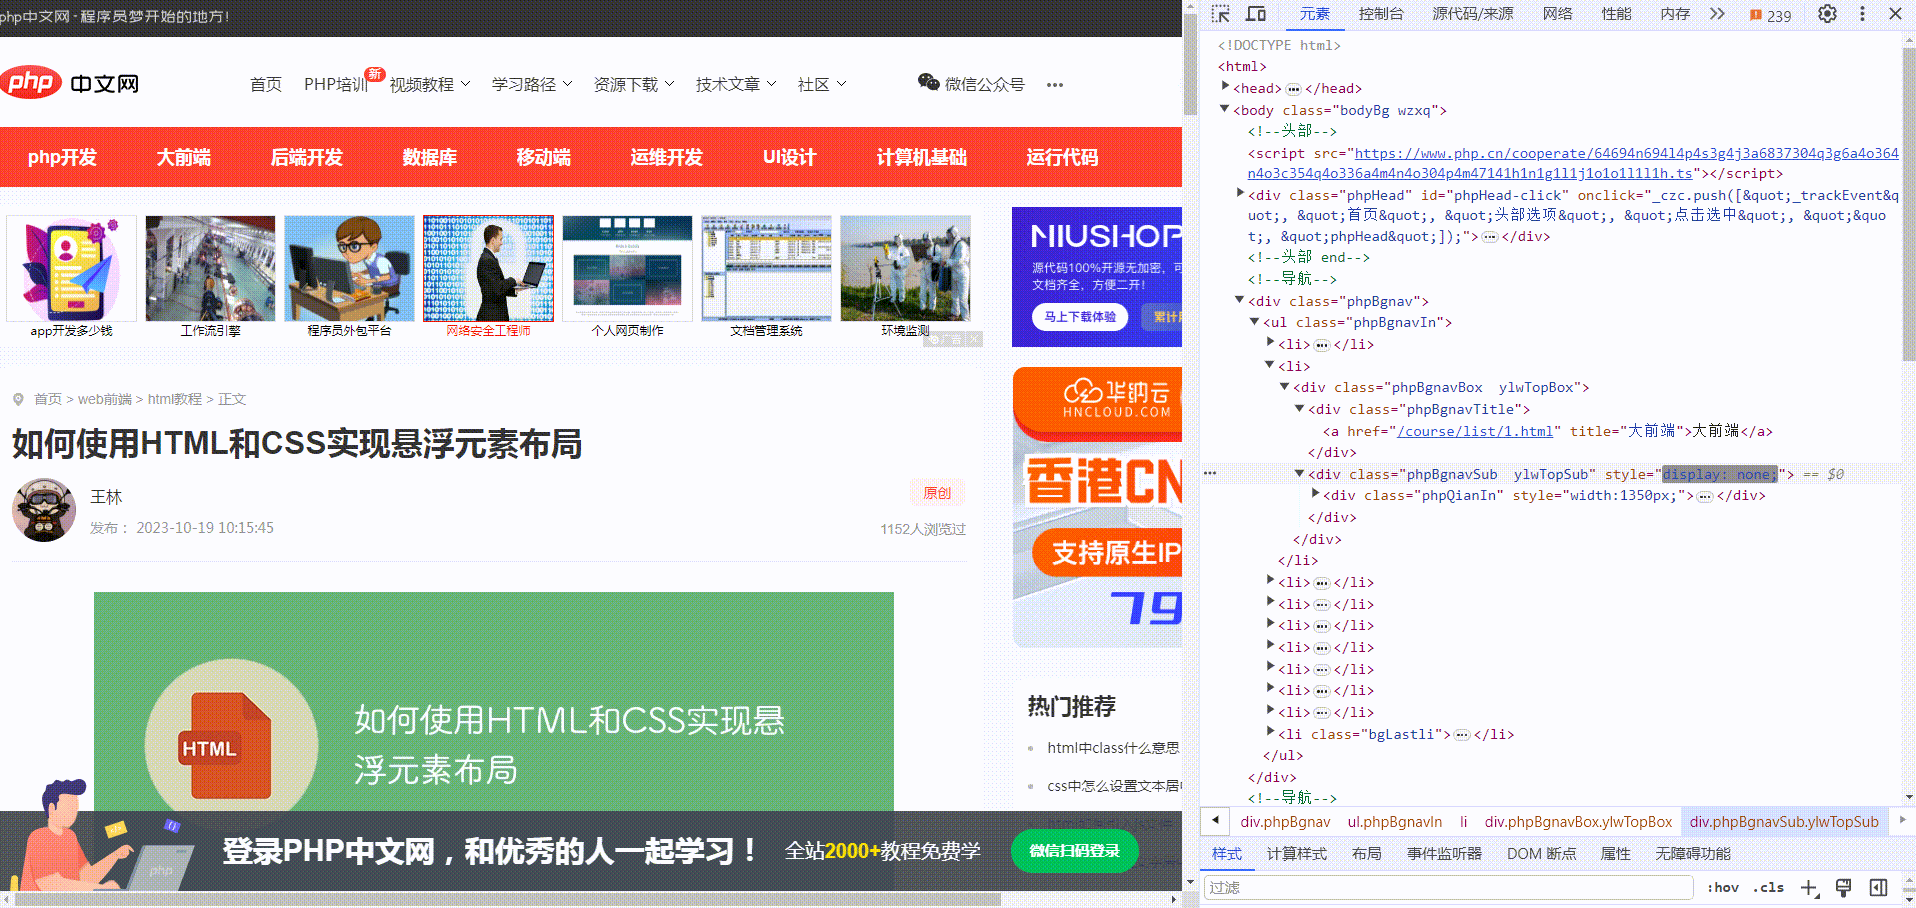Click the 王林 author avatar
The image size is (1916, 908).
(44, 510)
